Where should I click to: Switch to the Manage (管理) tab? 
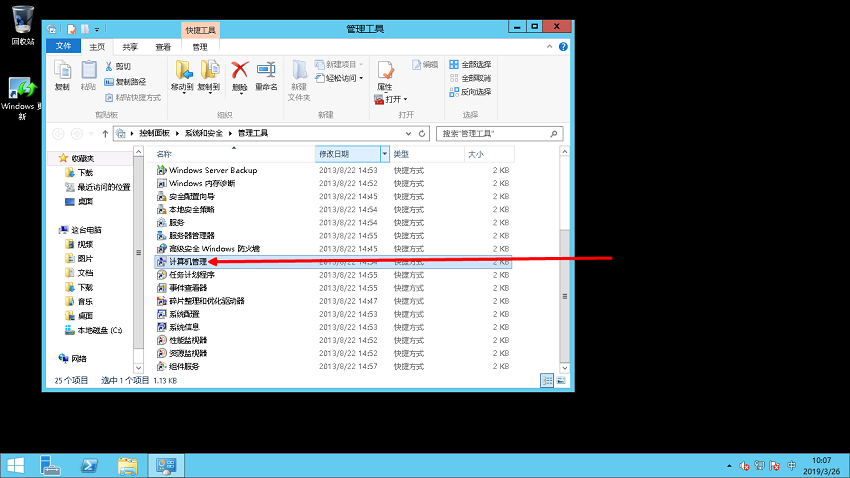pyautogui.click(x=200, y=47)
